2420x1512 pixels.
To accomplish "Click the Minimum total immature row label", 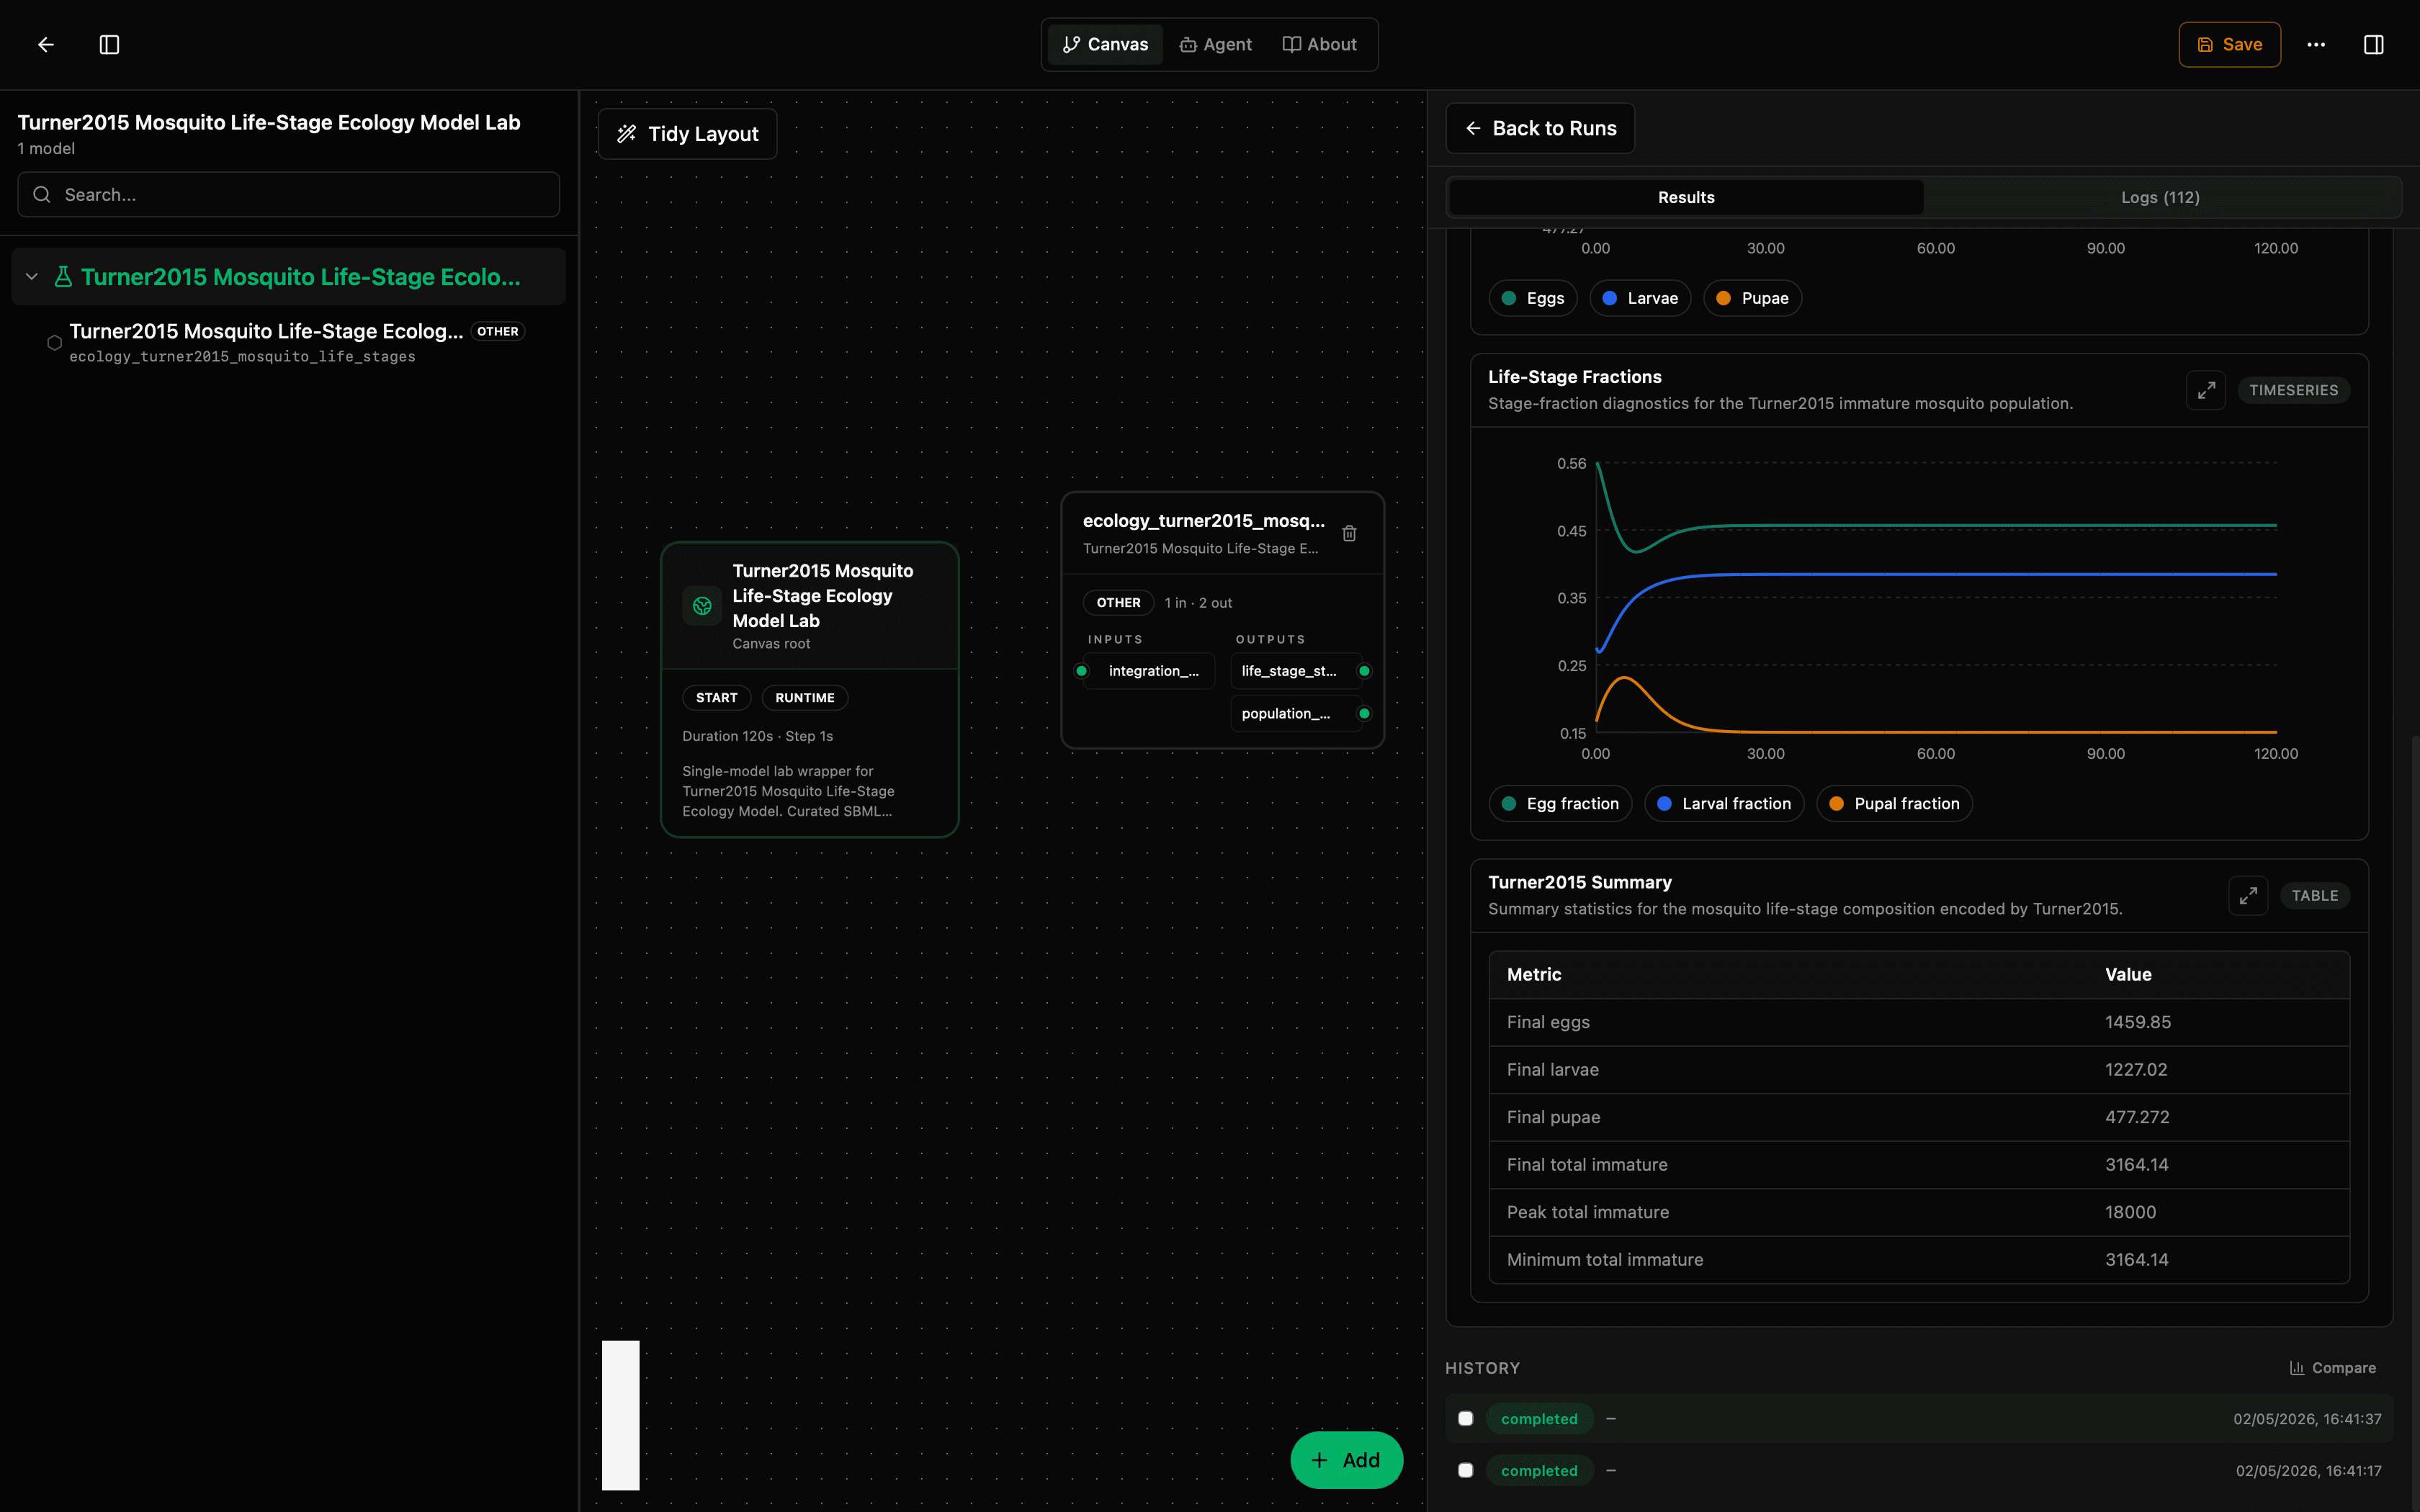I will (1605, 1259).
